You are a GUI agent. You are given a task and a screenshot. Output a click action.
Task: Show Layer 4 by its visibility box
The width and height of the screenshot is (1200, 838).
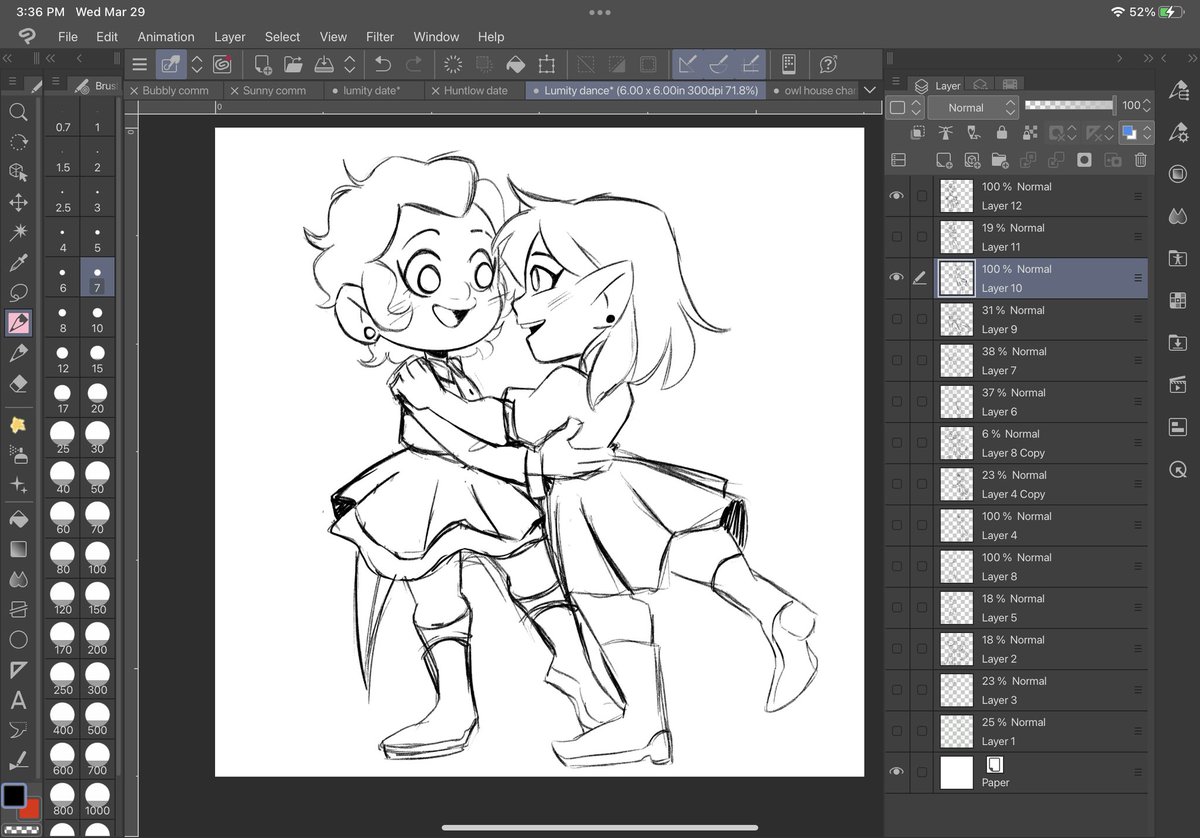click(x=896, y=525)
